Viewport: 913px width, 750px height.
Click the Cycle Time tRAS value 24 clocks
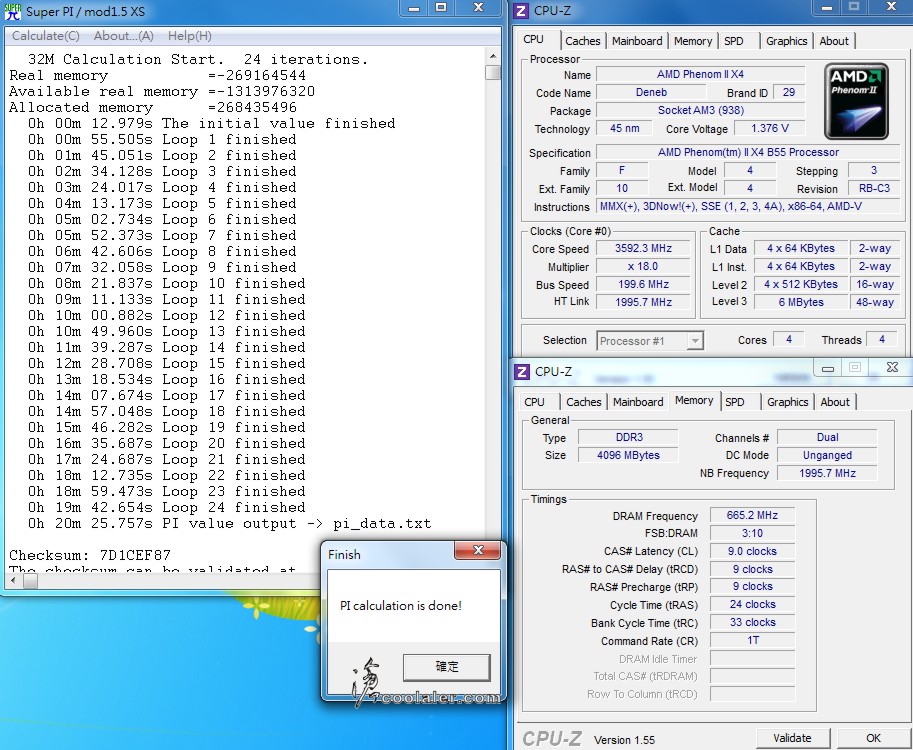point(752,604)
